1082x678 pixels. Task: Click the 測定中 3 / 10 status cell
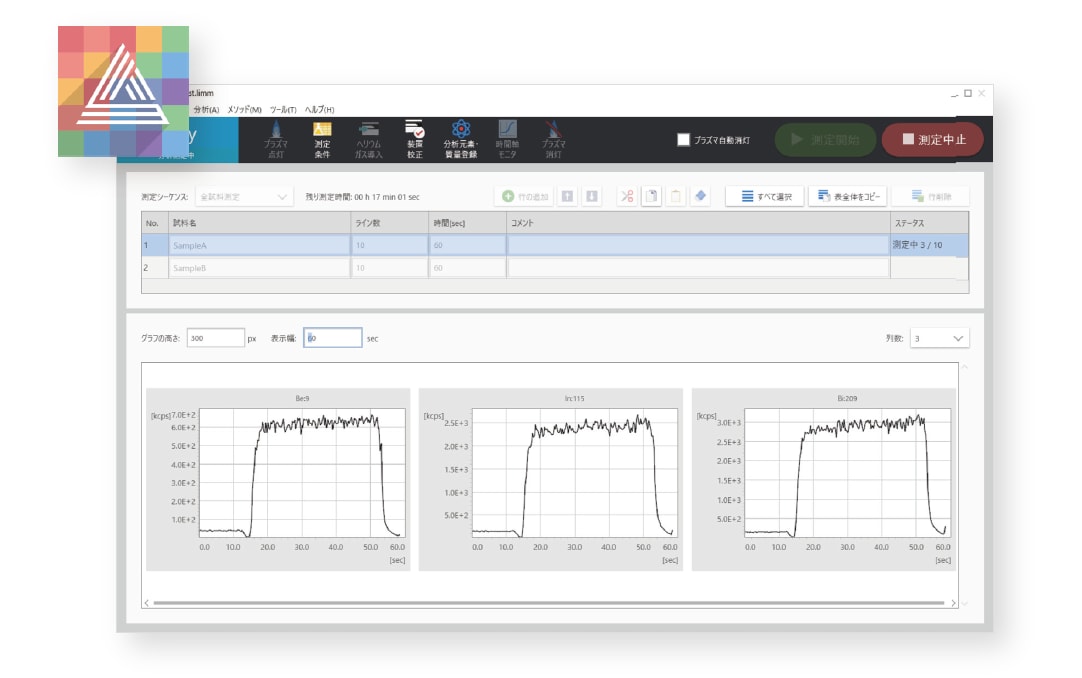click(x=929, y=245)
